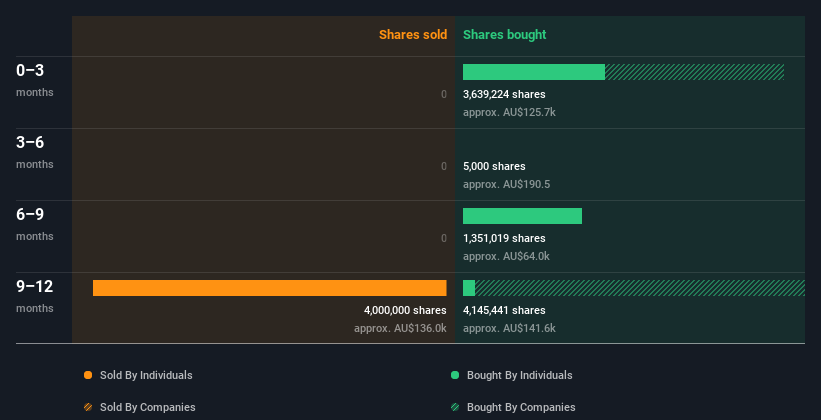The width and height of the screenshot is (821, 420).
Task: Click the striped Sold By Companies legend icon
Action: 88,407
